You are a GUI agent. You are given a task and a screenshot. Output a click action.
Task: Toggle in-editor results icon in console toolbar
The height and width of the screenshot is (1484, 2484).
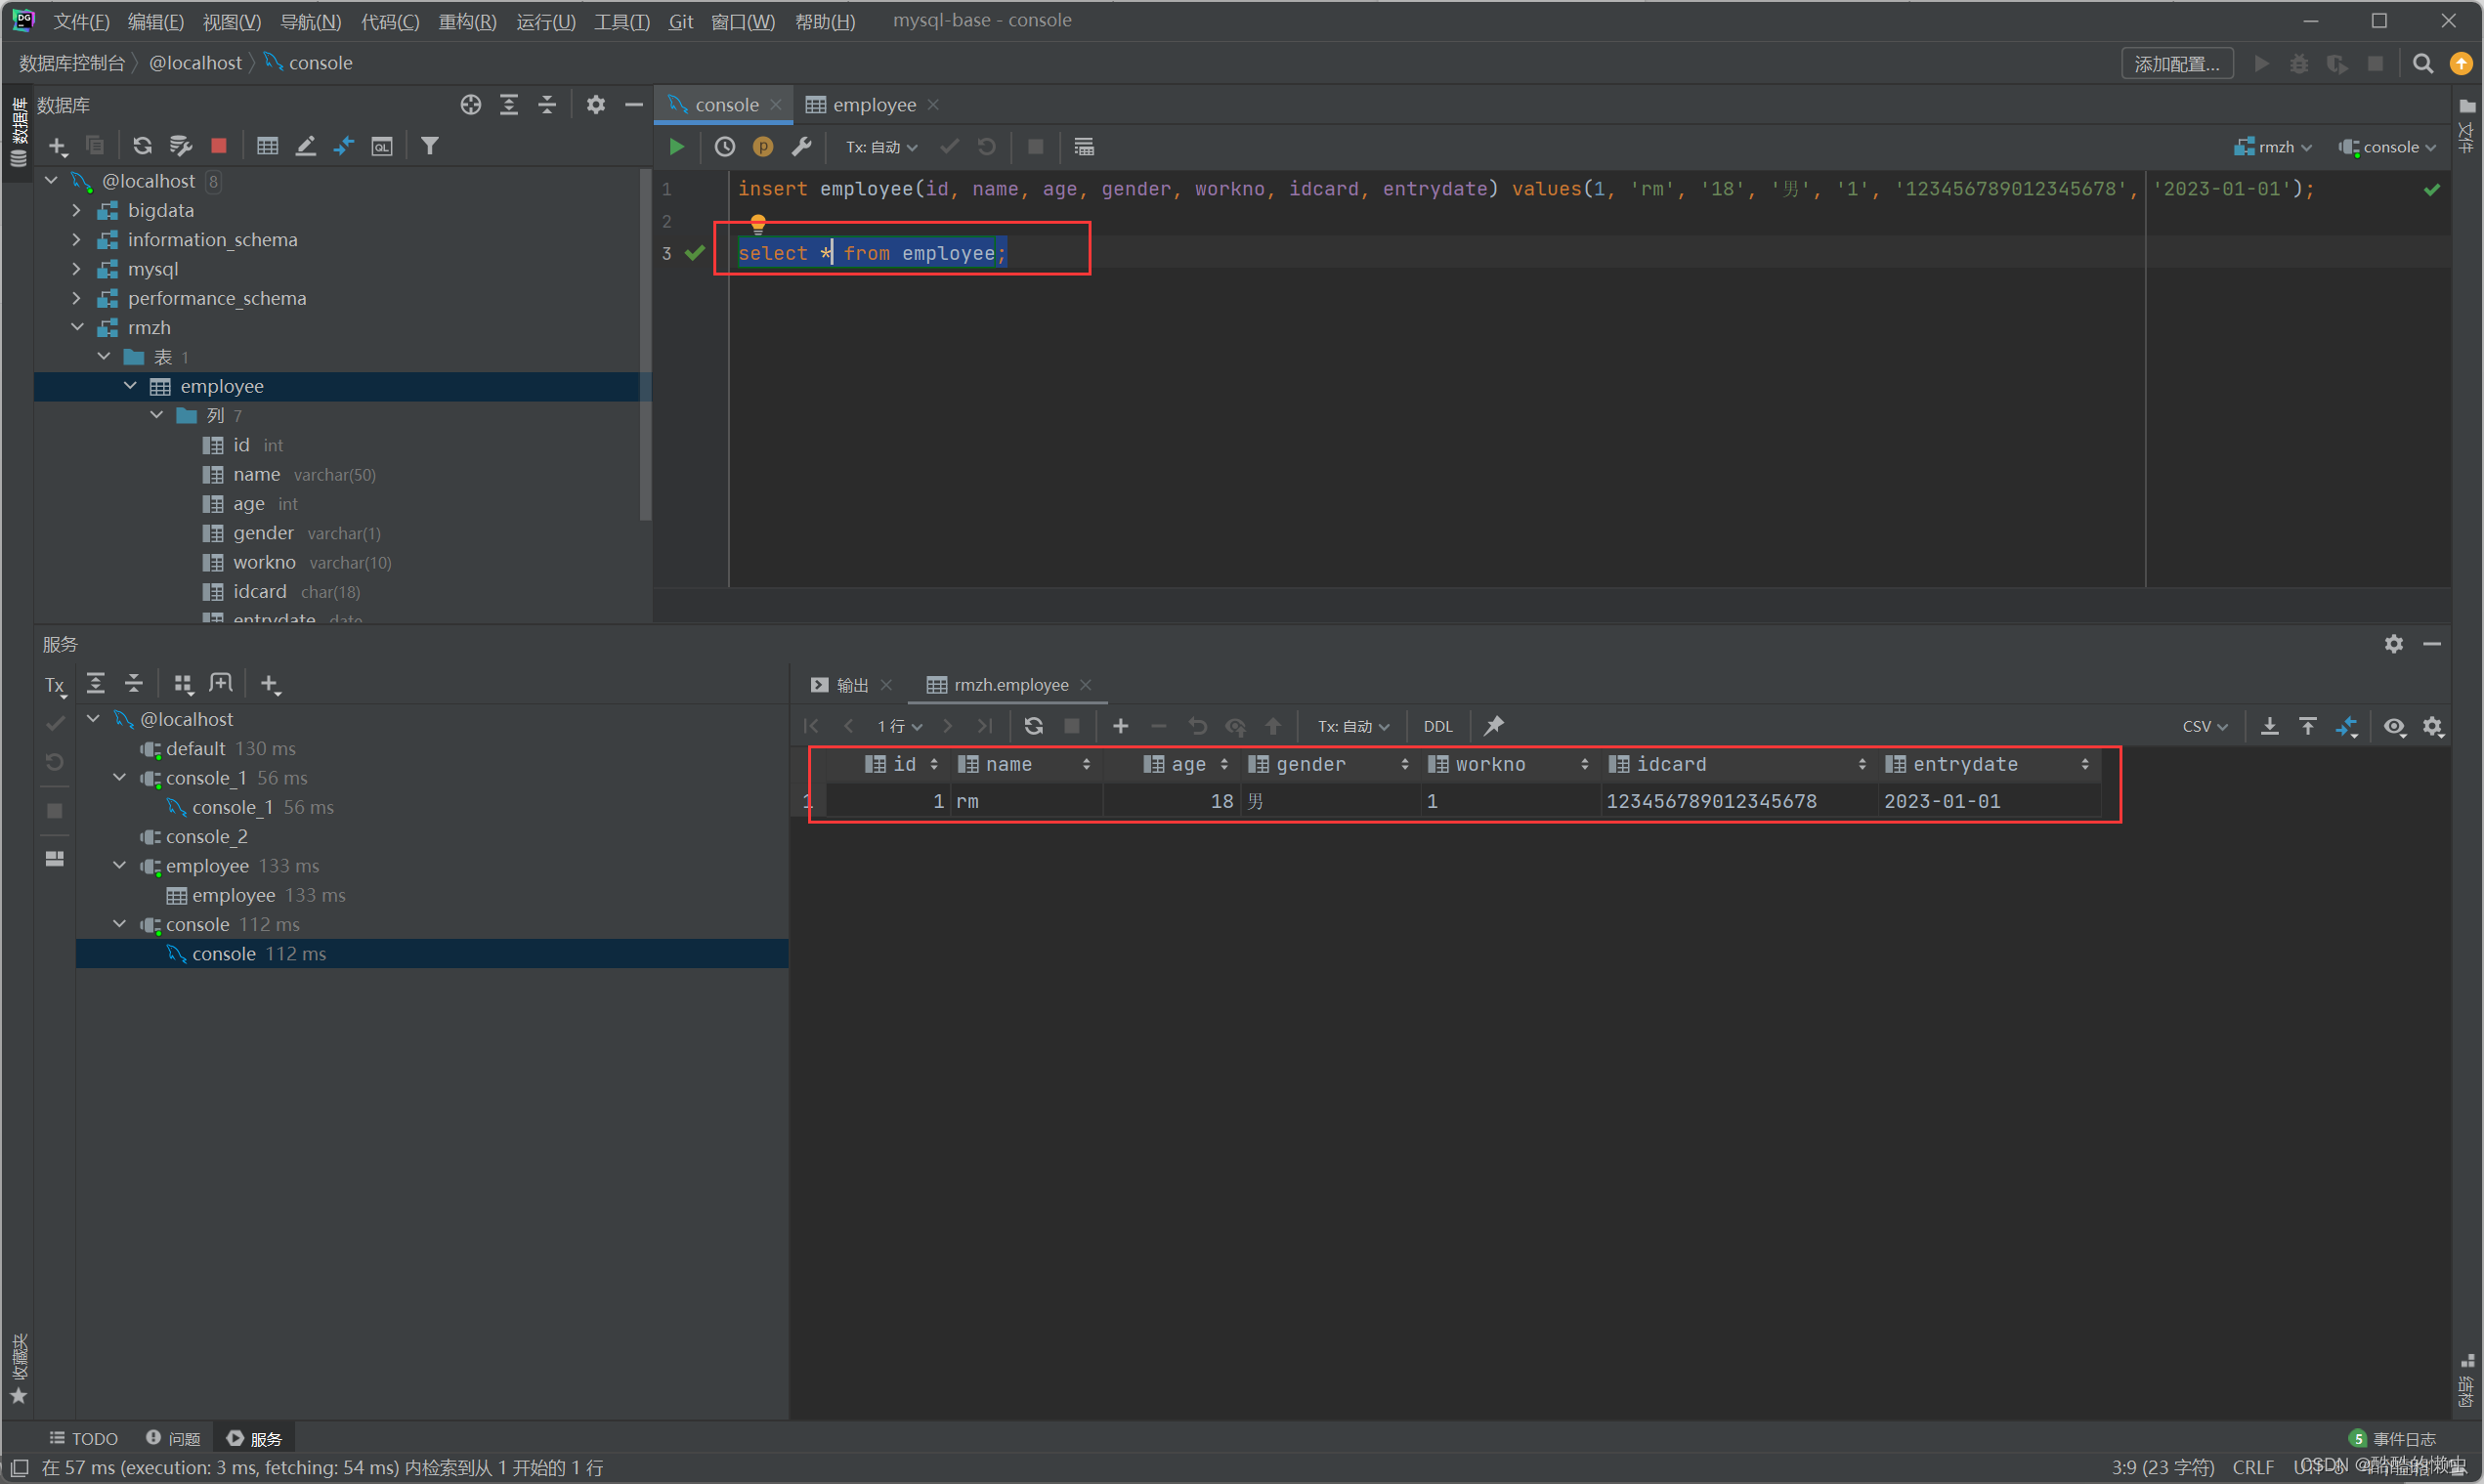(x=1084, y=147)
